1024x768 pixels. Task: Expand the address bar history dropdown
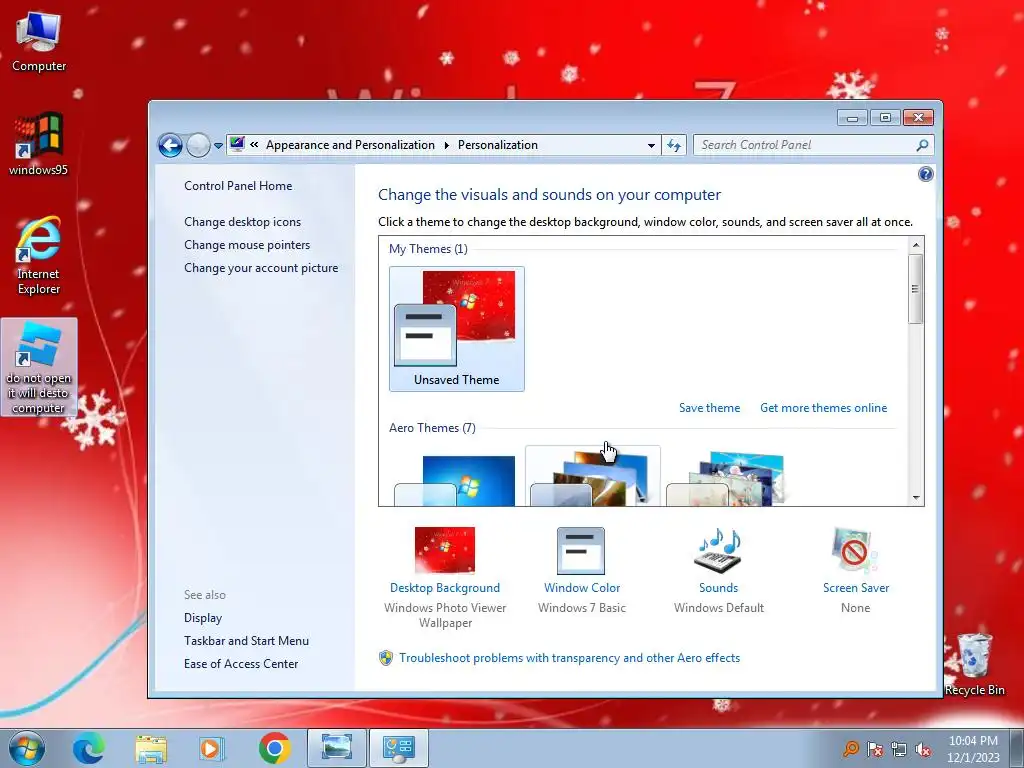(x=651, y=146)
